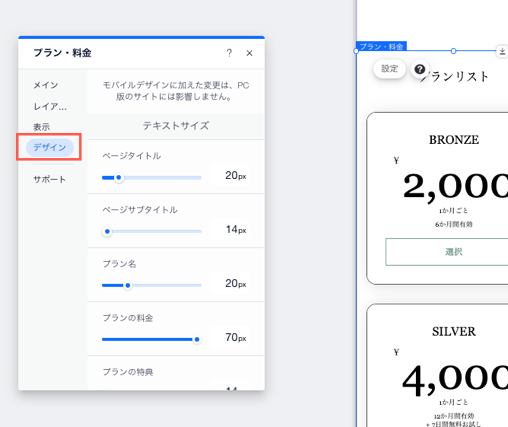Click the SILVER plan name
508x427 pixels.
pos(454,331)
